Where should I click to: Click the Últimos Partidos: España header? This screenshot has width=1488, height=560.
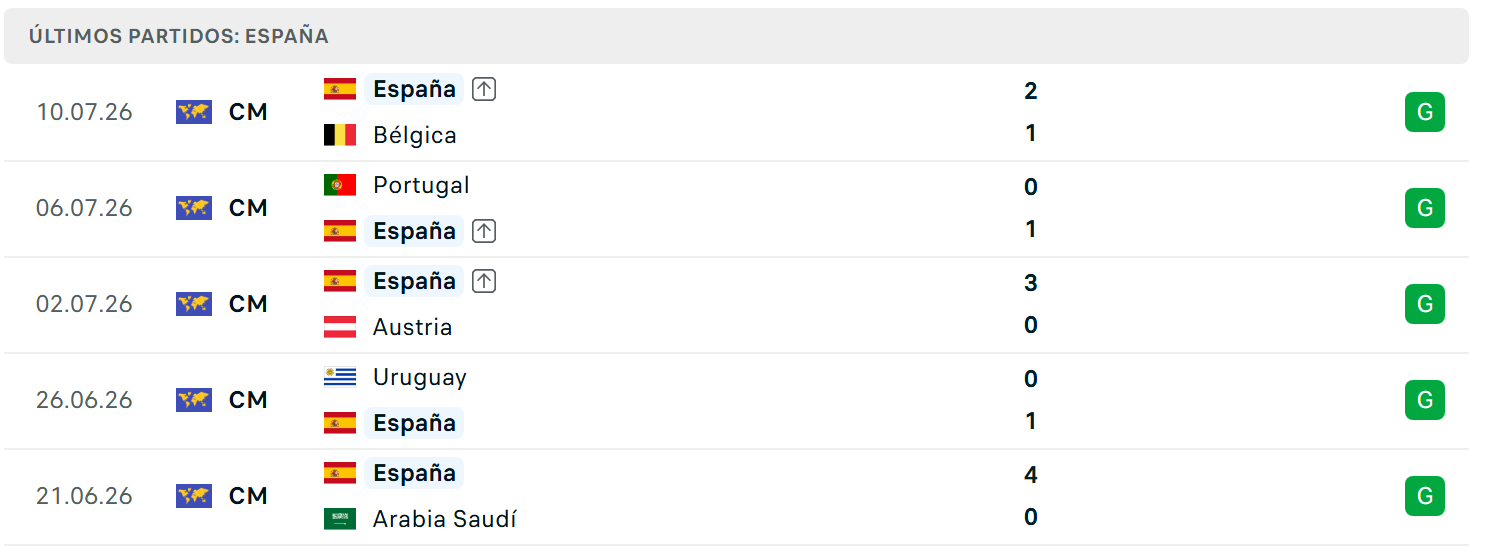179,36
